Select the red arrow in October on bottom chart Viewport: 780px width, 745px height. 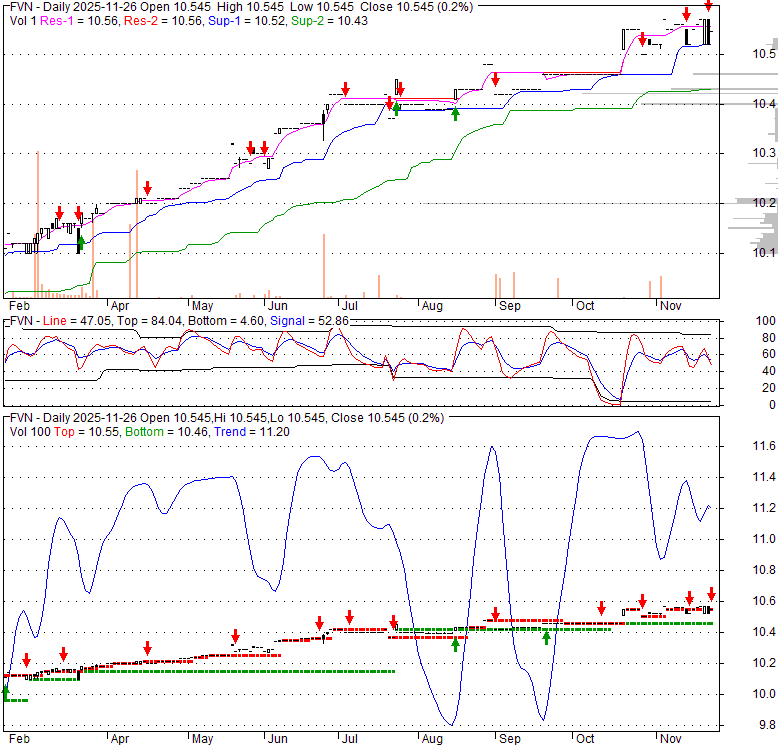click(602, 607)
